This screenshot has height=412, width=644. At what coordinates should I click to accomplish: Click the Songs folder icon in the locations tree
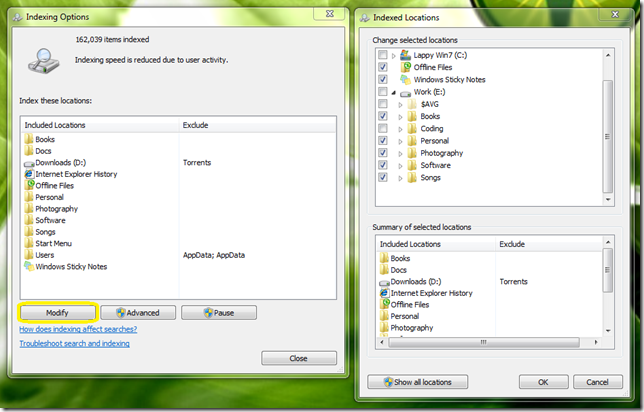(412, 177)
